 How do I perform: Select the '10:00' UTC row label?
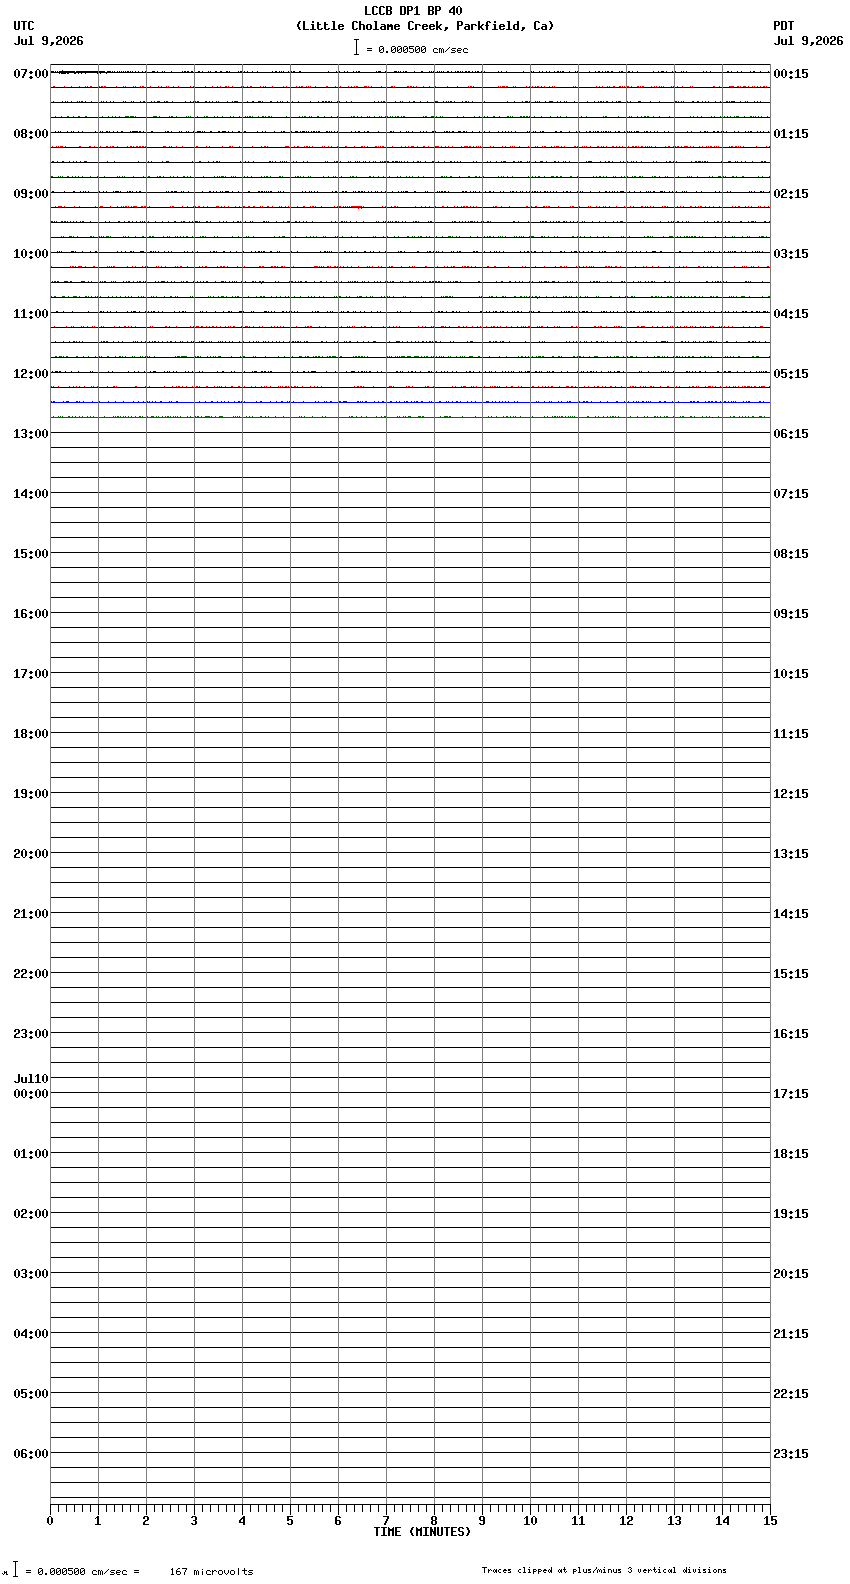pyautogui.click(x=31, y=254)
